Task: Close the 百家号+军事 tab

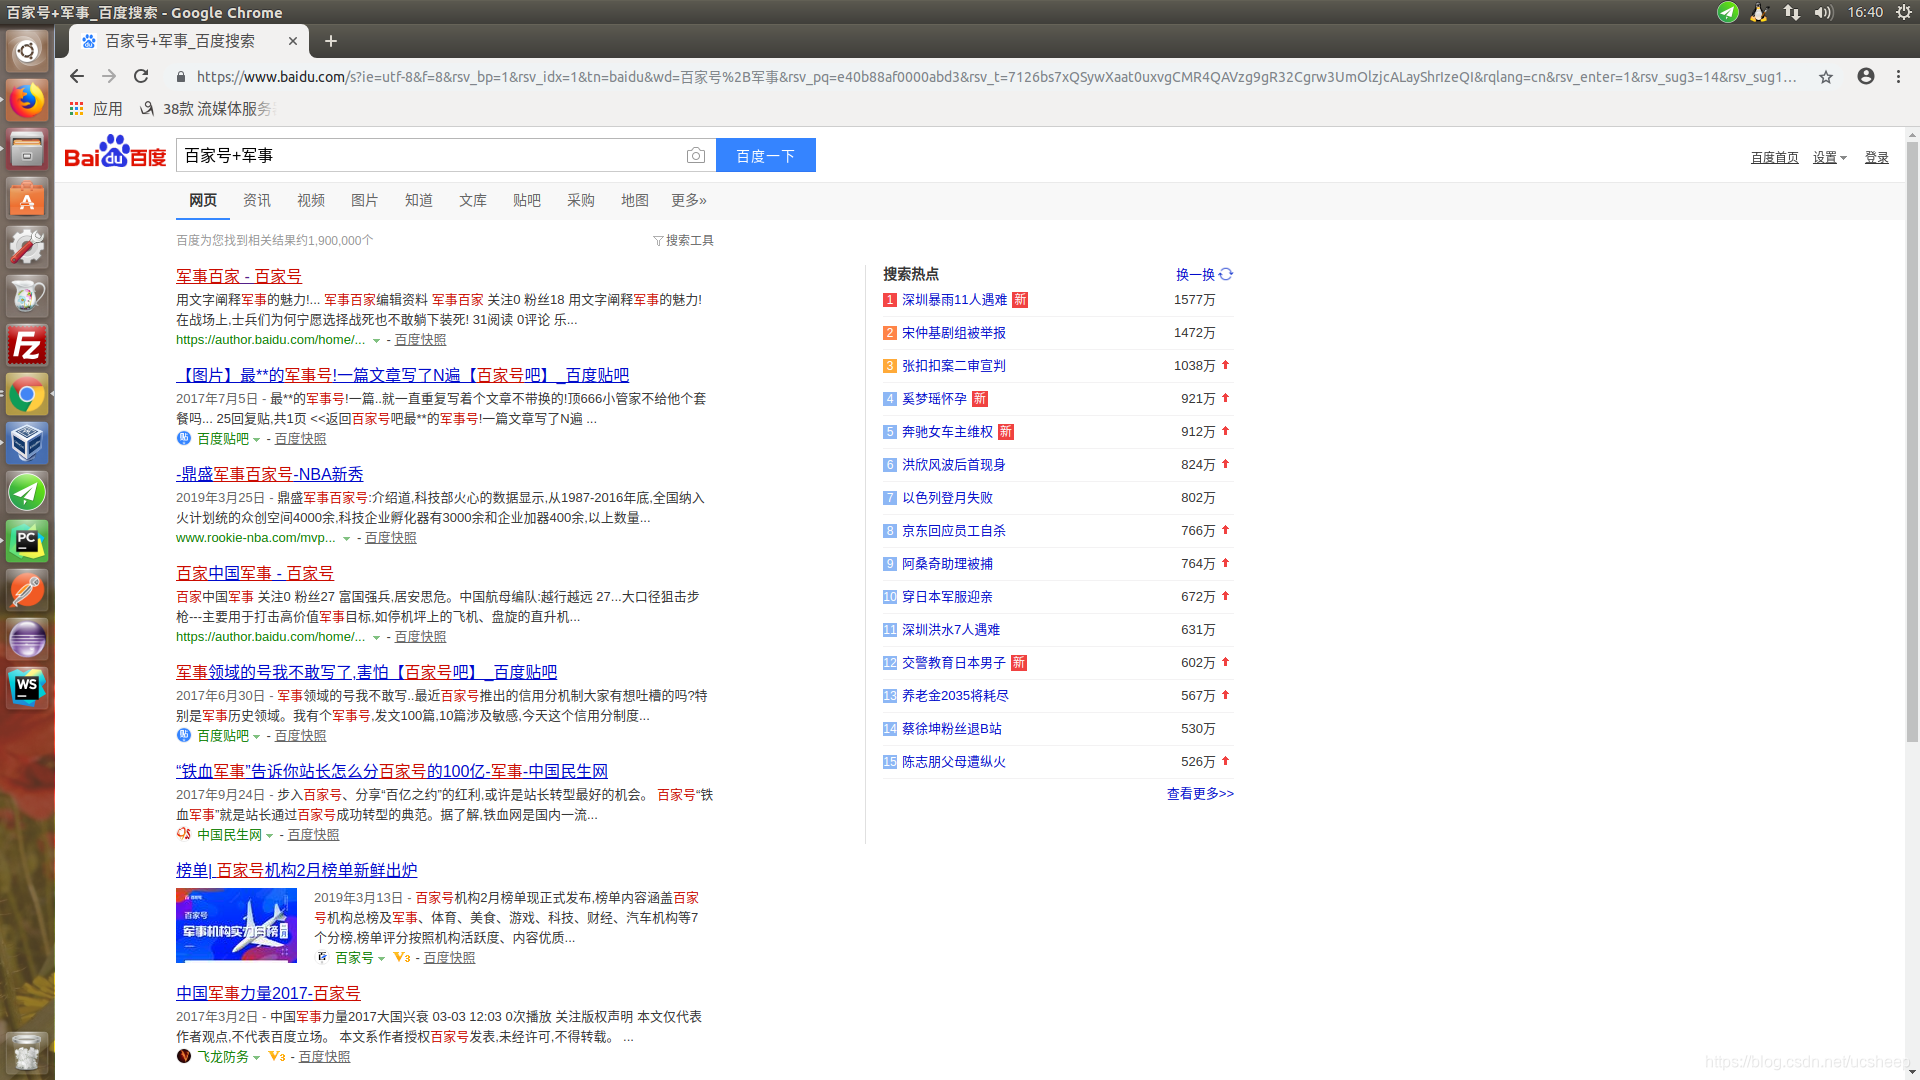Action: [293, 41]
